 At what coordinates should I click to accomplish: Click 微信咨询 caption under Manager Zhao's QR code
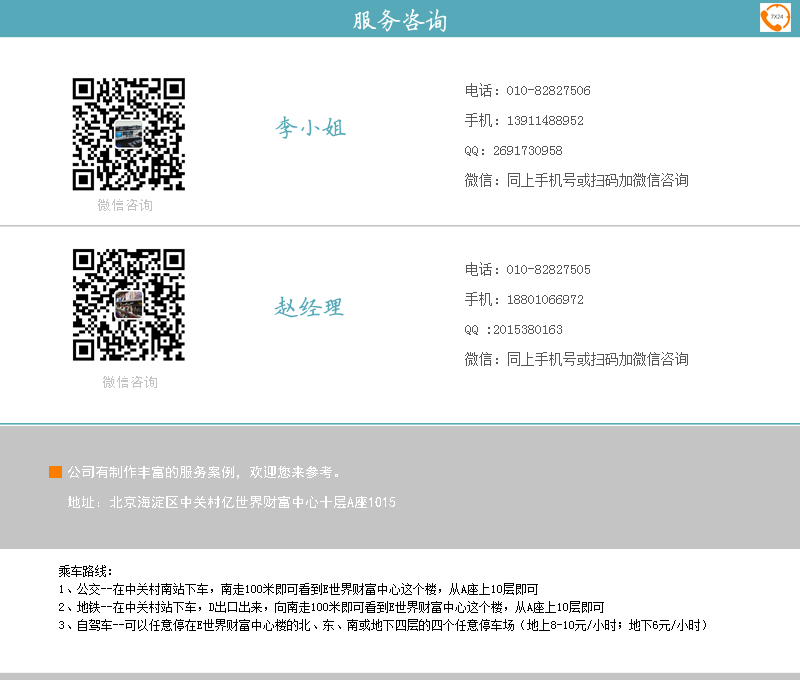130,382
